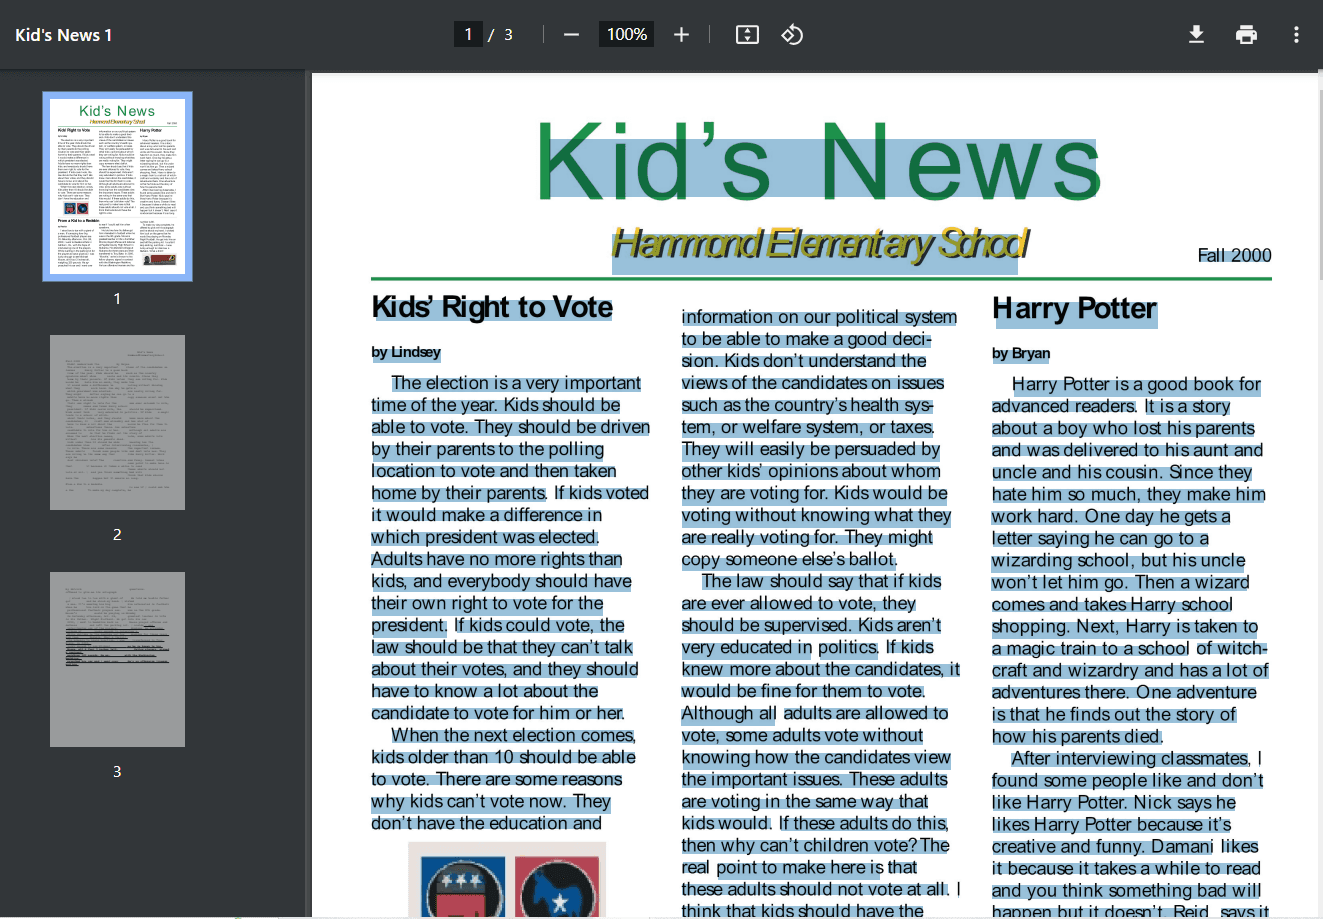Click the line 'Harry Potter is a good book for'
Screen dimensions: 1323x919
click(1136, 384)
